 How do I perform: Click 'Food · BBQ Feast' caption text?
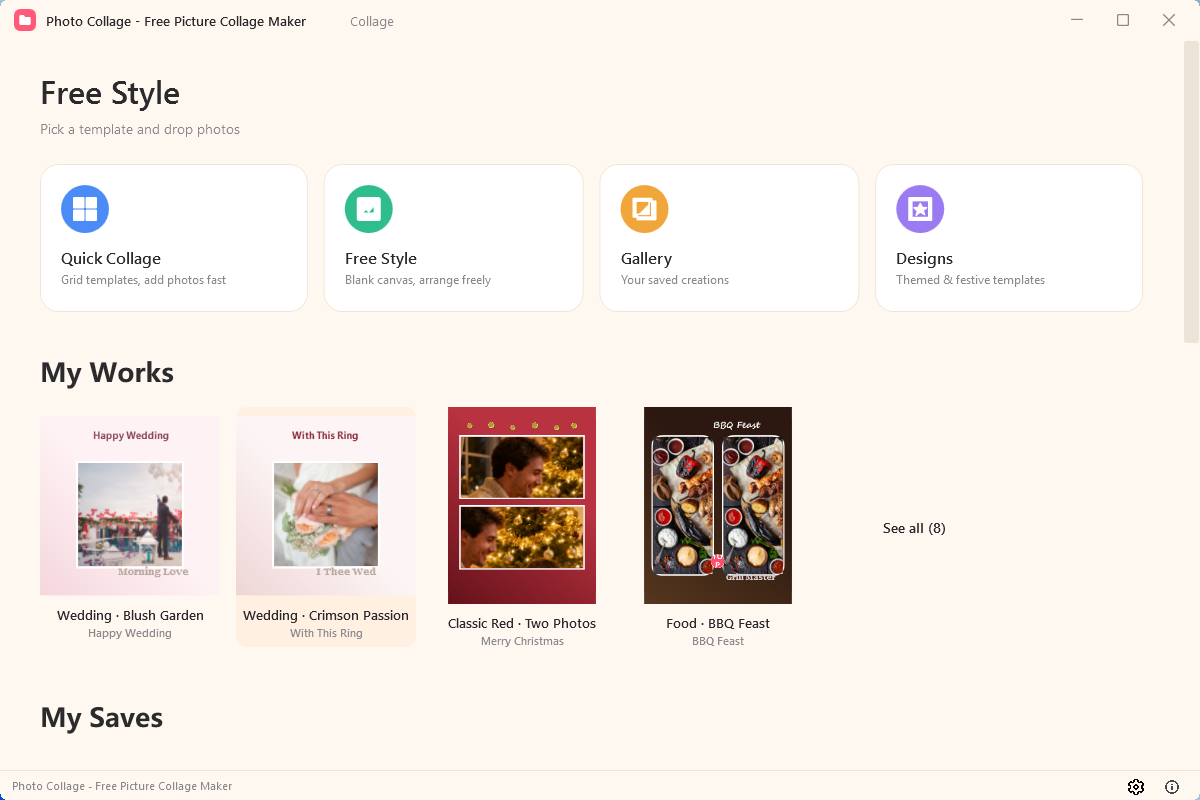[718, 624]
